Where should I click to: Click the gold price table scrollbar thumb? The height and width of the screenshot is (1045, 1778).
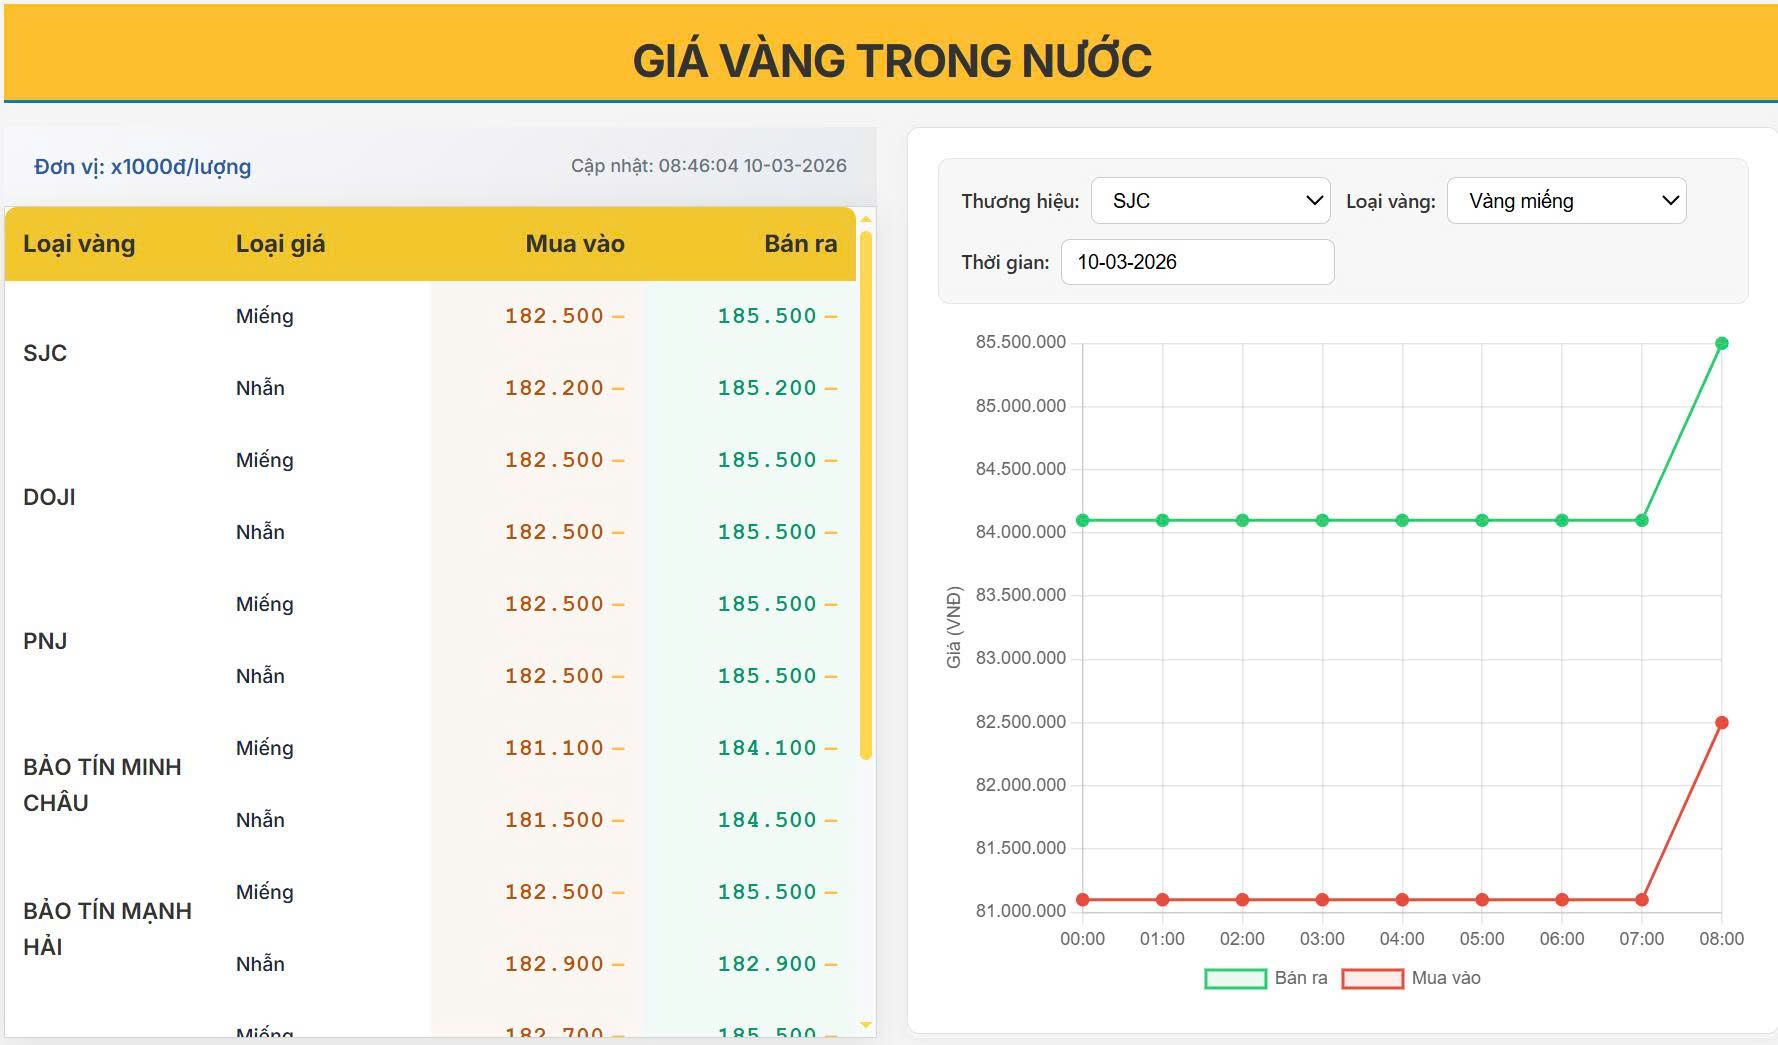tap(866, 495)
